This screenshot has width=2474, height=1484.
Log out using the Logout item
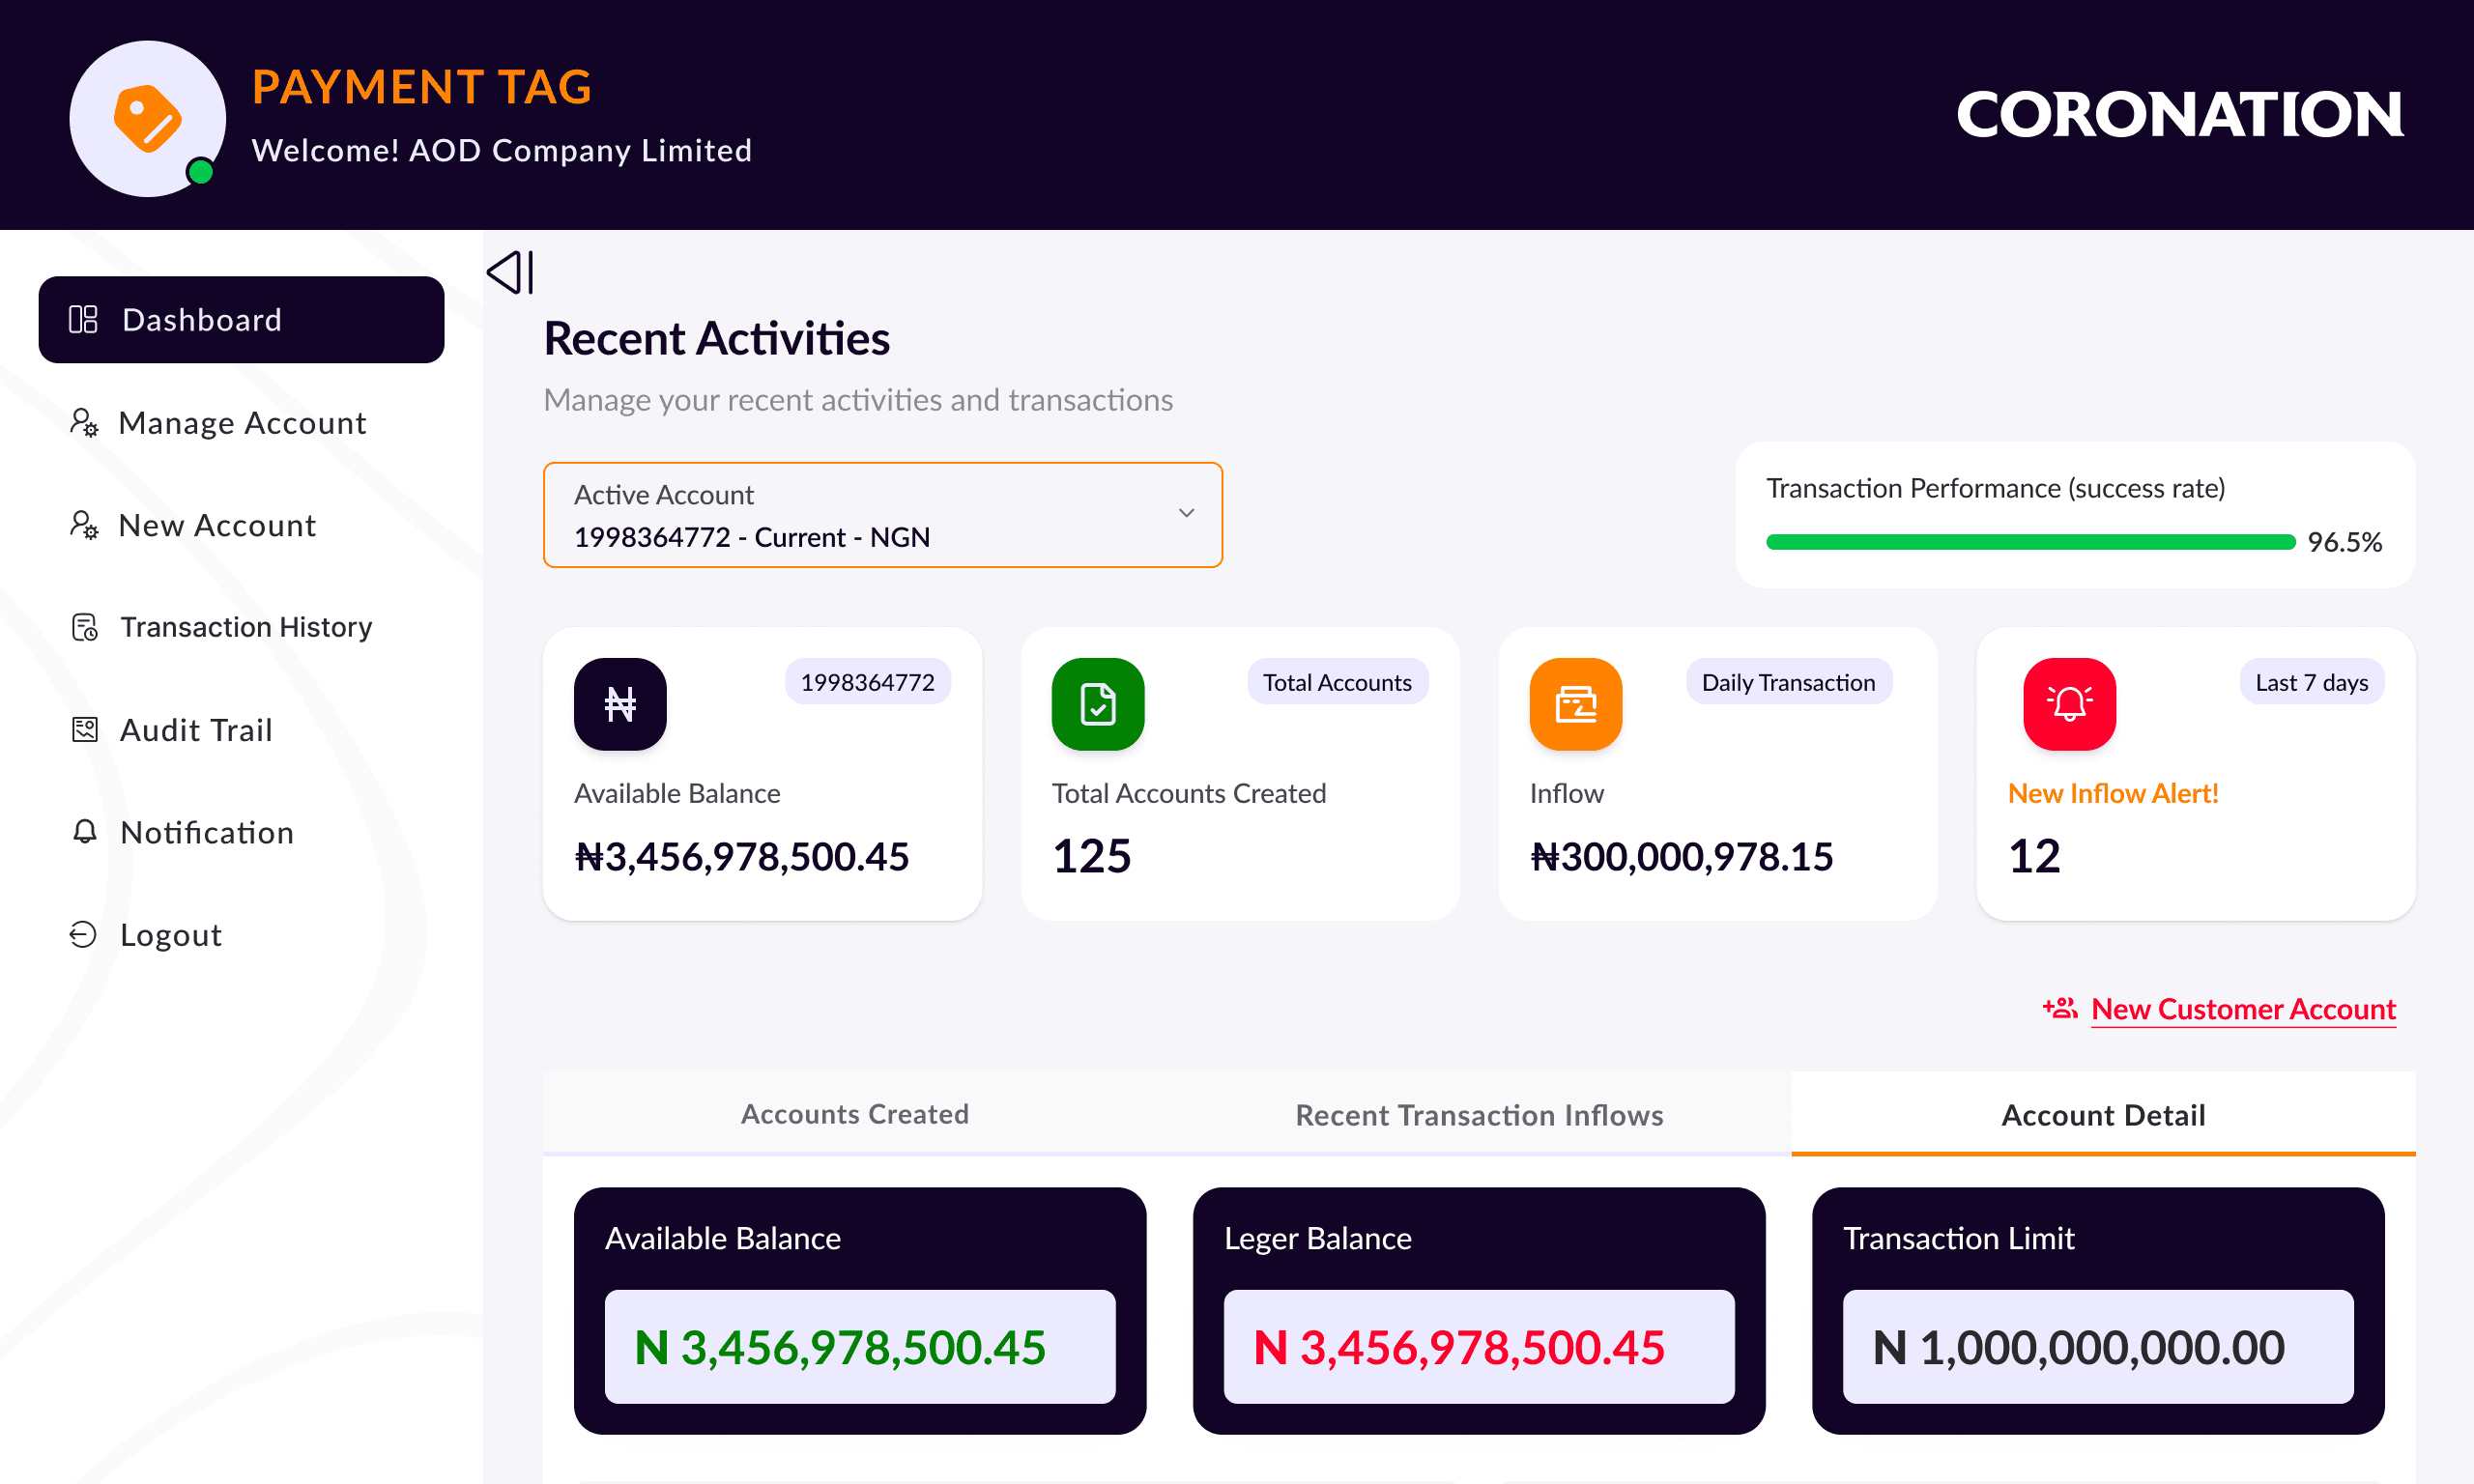170,935
